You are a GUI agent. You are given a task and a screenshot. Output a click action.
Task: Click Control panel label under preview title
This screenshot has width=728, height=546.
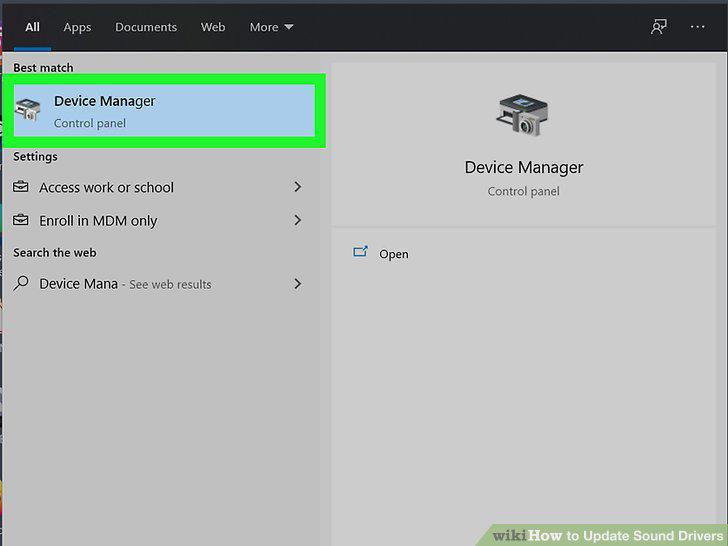(523, 191)
